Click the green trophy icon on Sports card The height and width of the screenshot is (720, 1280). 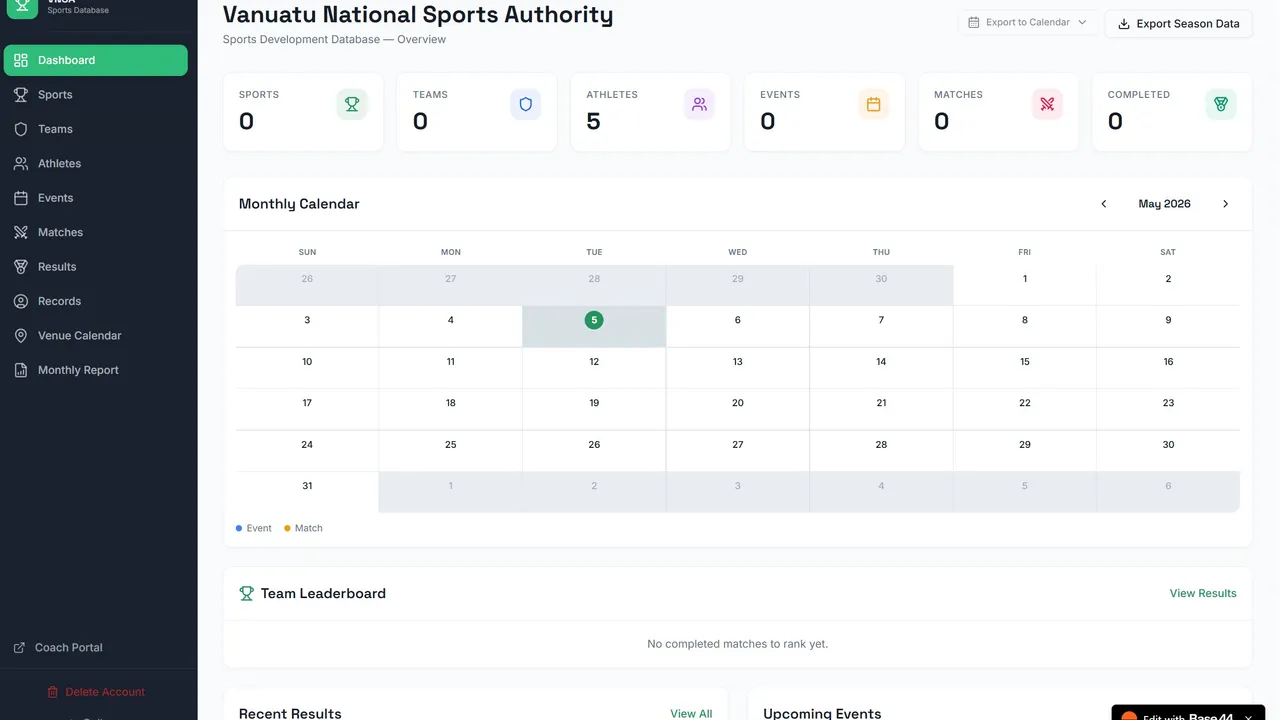click(352, 104)
